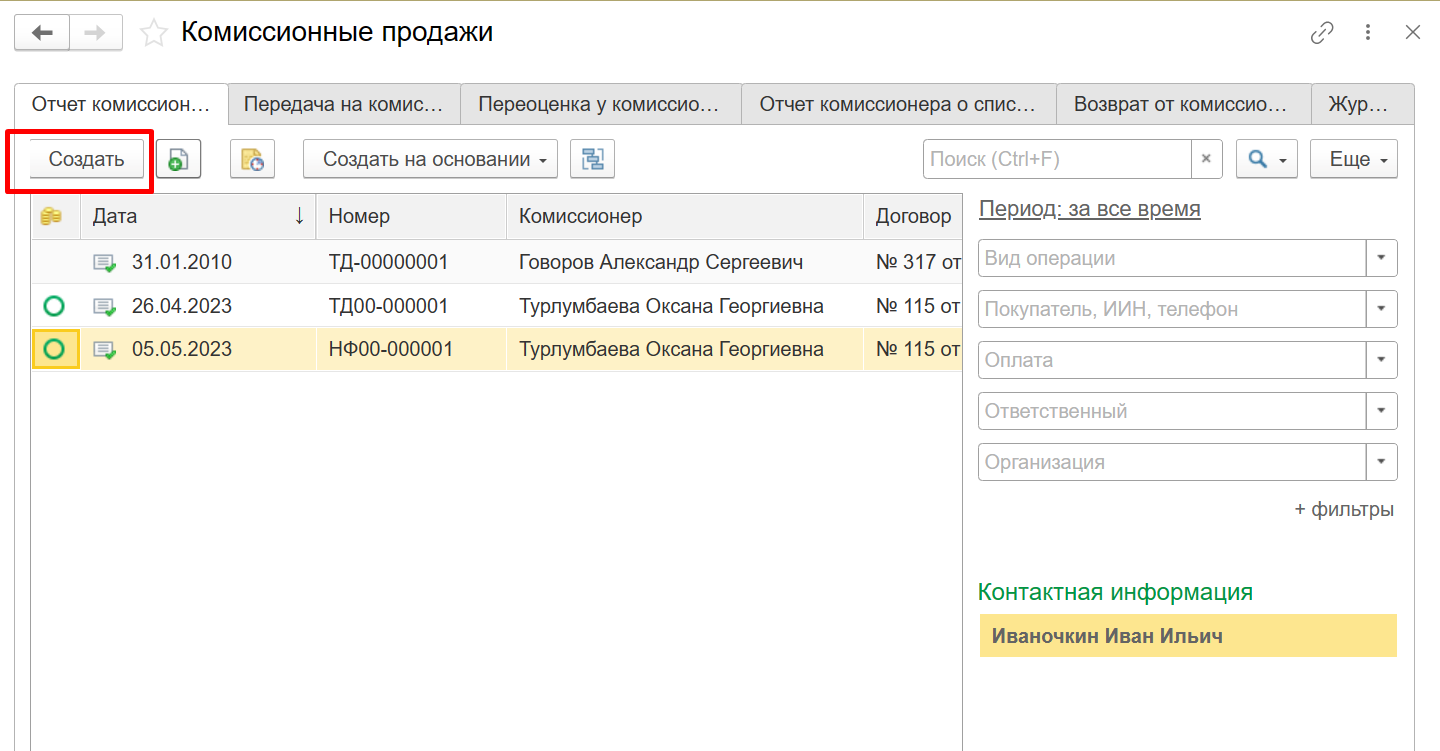
Task: Copy link using the chain icon
Action: point(1322,33)
